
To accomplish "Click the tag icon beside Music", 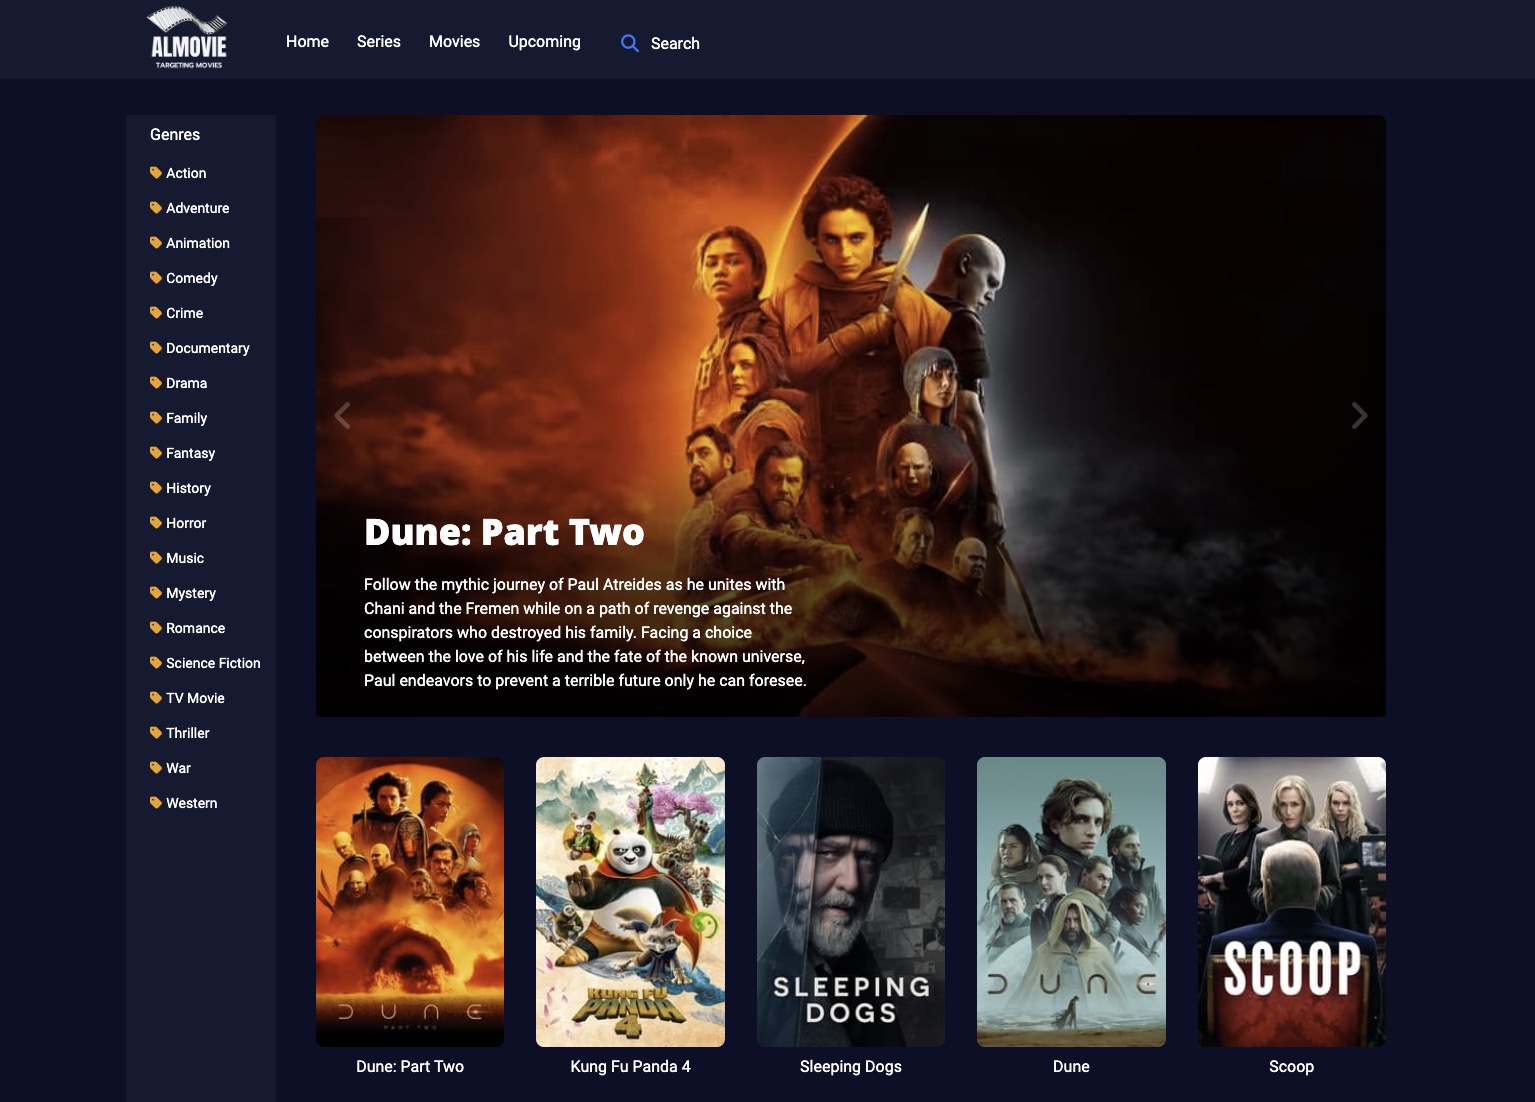I will pos(156,558).
